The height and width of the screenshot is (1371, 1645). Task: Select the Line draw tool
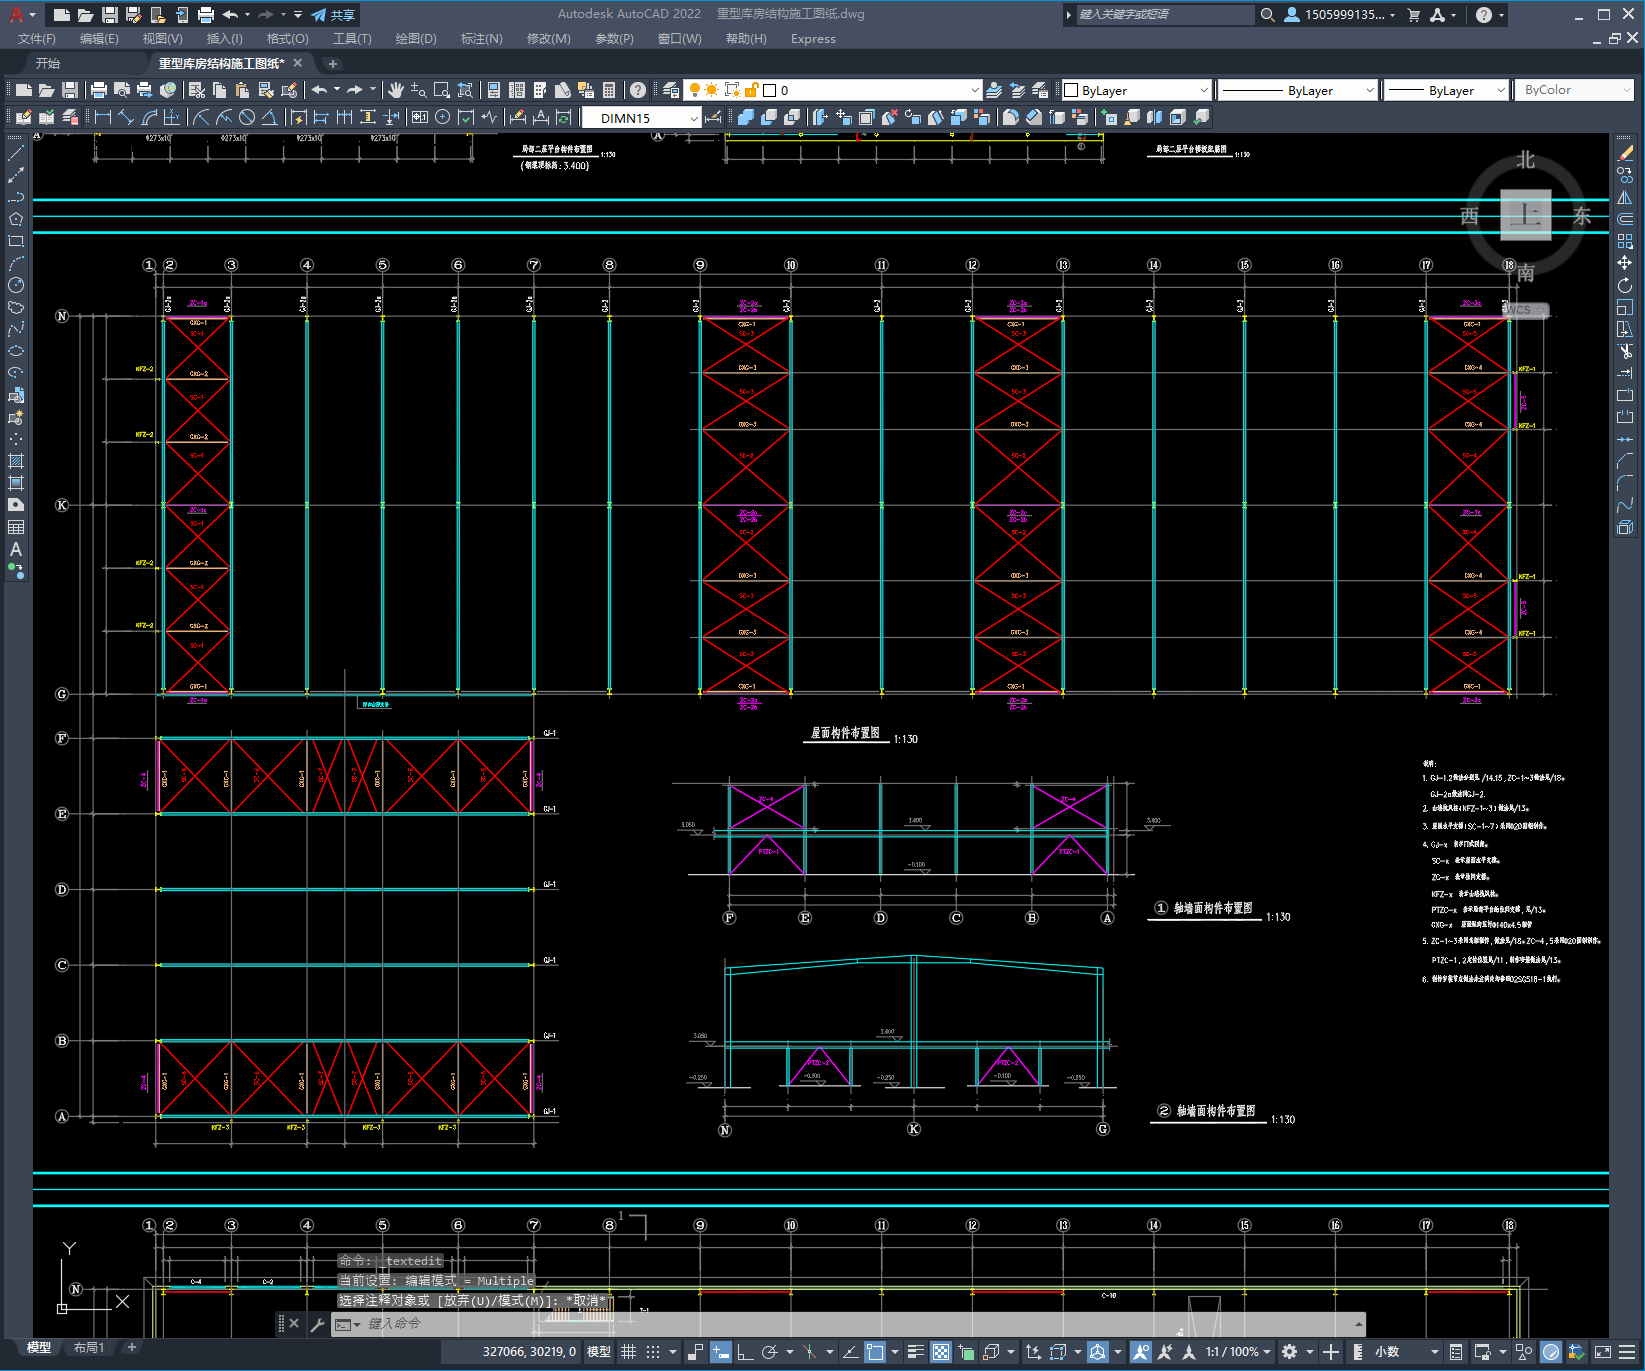coord(16,153)
